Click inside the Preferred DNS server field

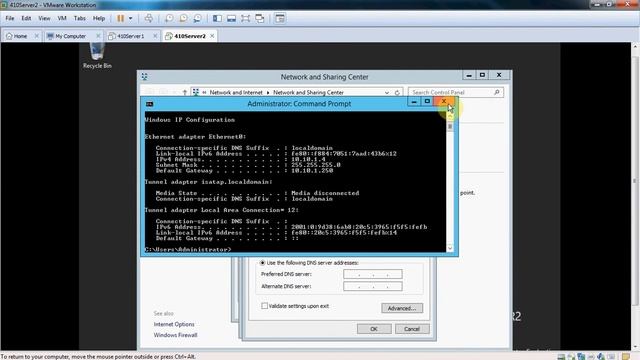click(x=373, y=274)
